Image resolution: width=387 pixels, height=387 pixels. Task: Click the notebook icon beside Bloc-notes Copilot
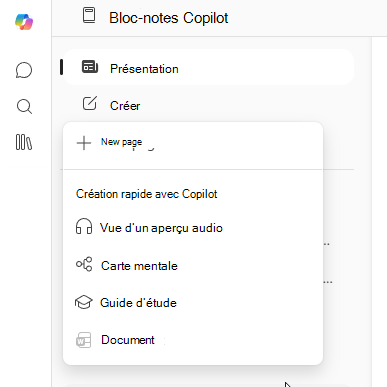[x=89, y=15]
